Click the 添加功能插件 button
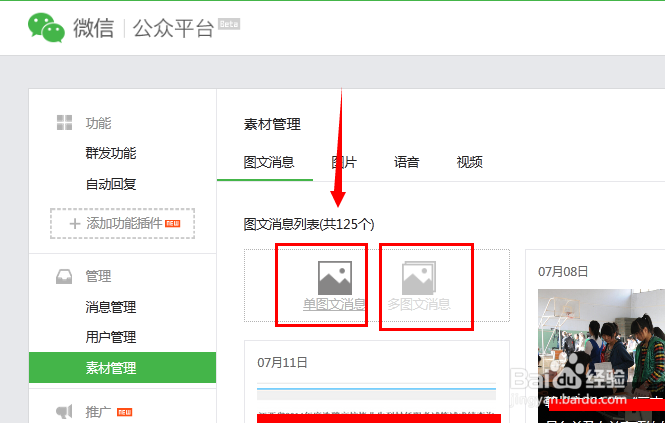 tap(123, 224)
